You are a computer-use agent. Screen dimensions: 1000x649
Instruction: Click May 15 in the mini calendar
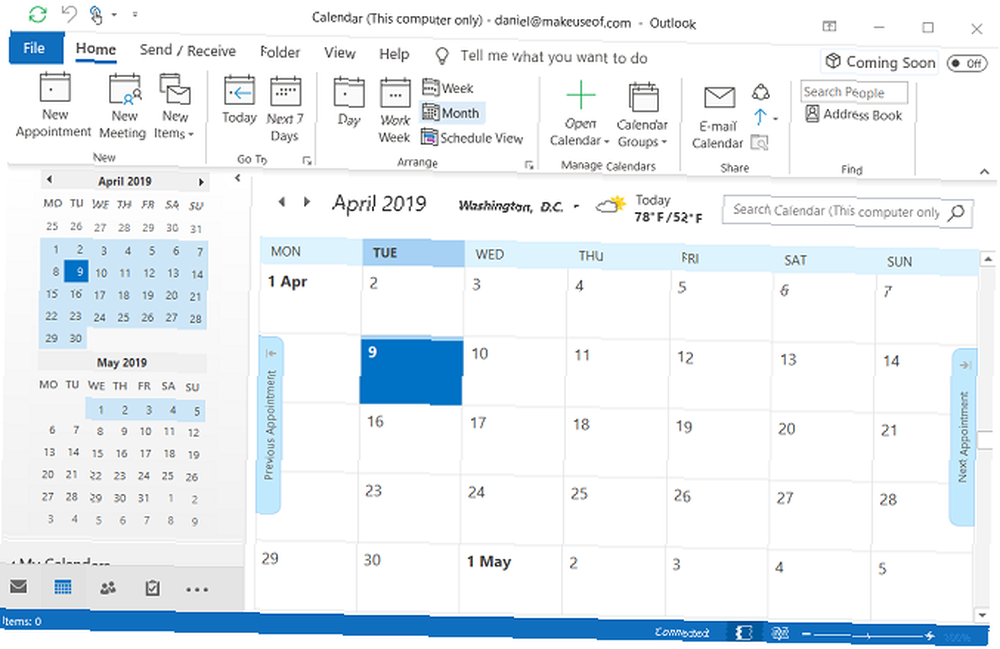point(97,454)
